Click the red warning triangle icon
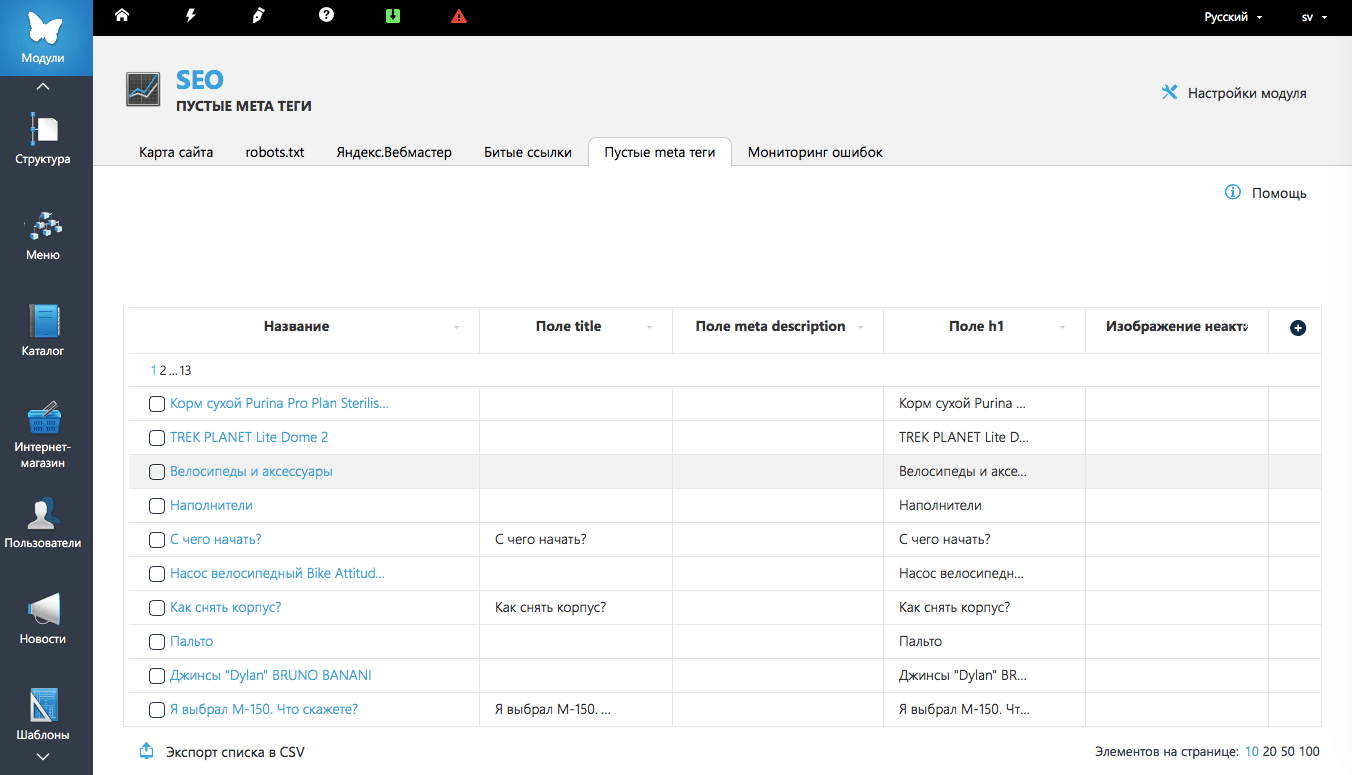1352x775 pixels. [459, 16]
